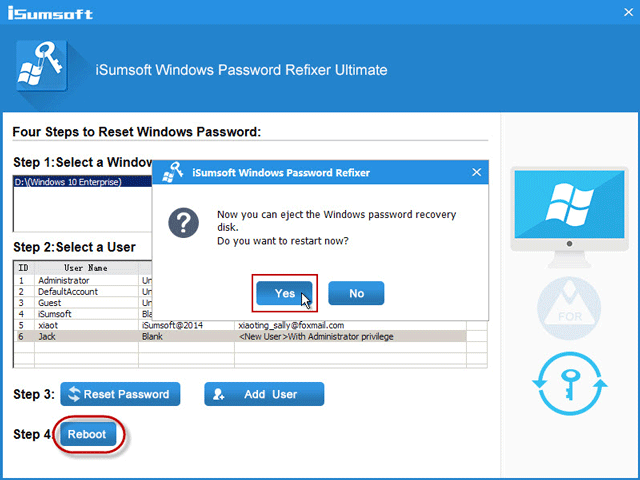This screenshot has width=640, height=480.
Task: Click the dialog title bar key icon
Action: click(x=173, y=172)
